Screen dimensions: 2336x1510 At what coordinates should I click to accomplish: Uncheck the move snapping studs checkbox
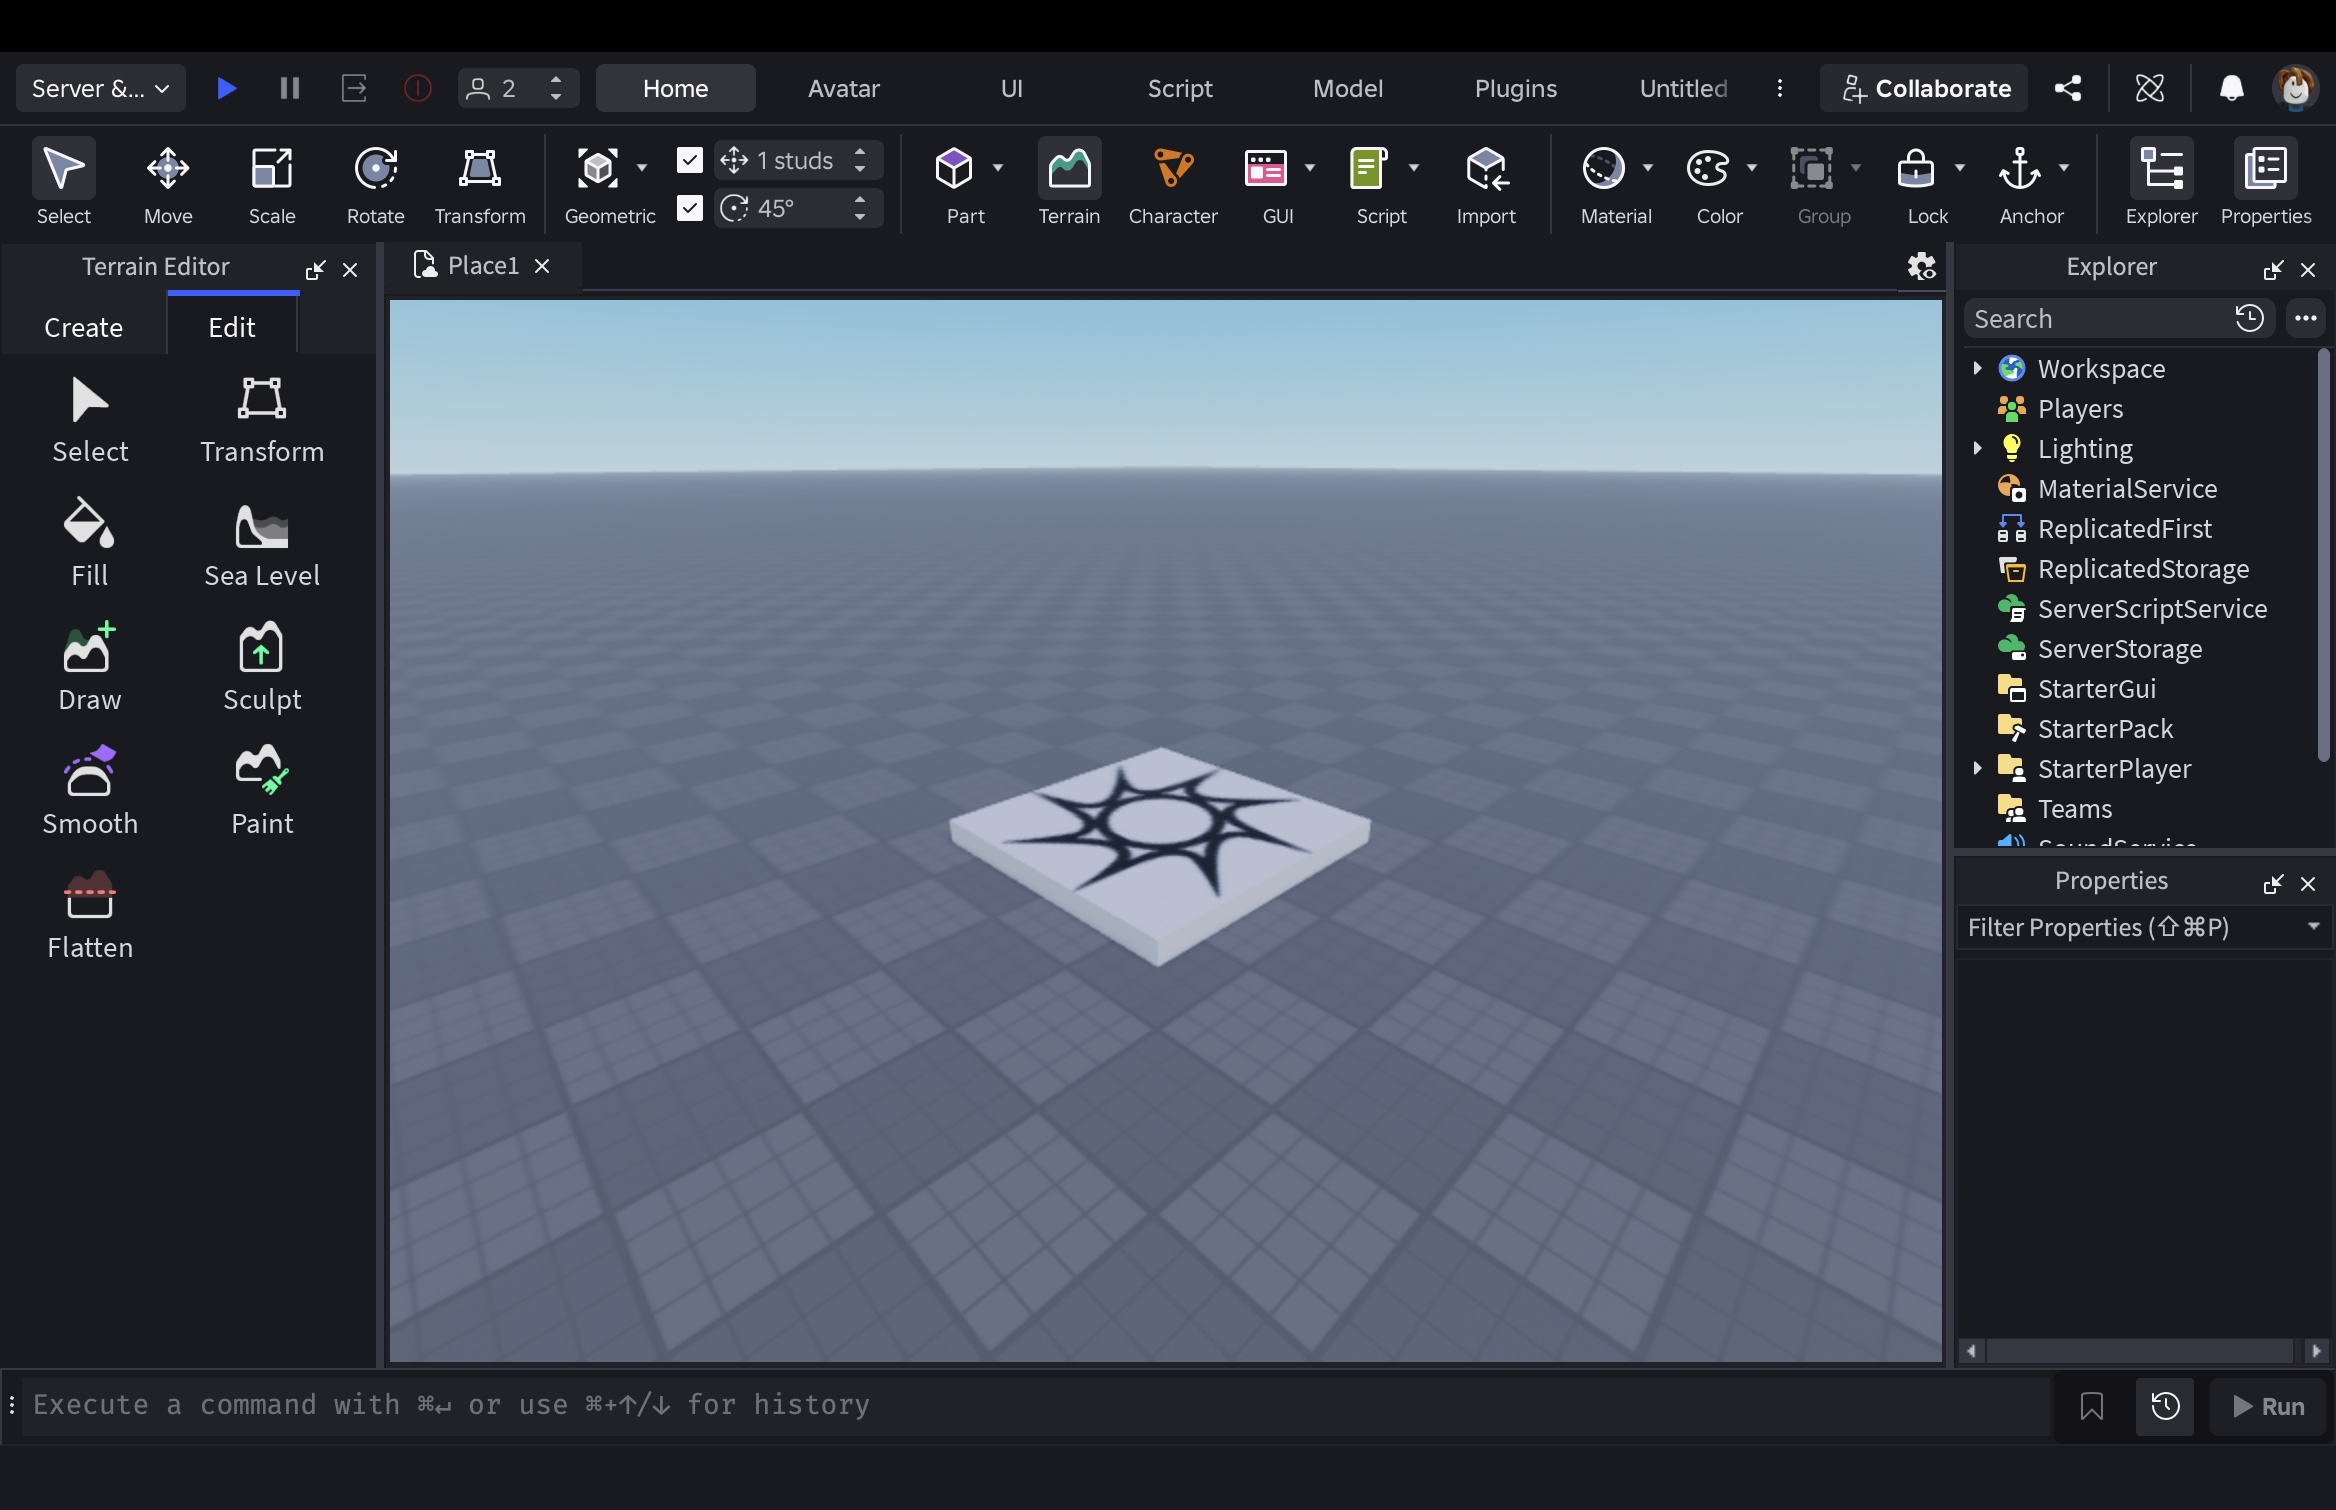pos(690,160)
